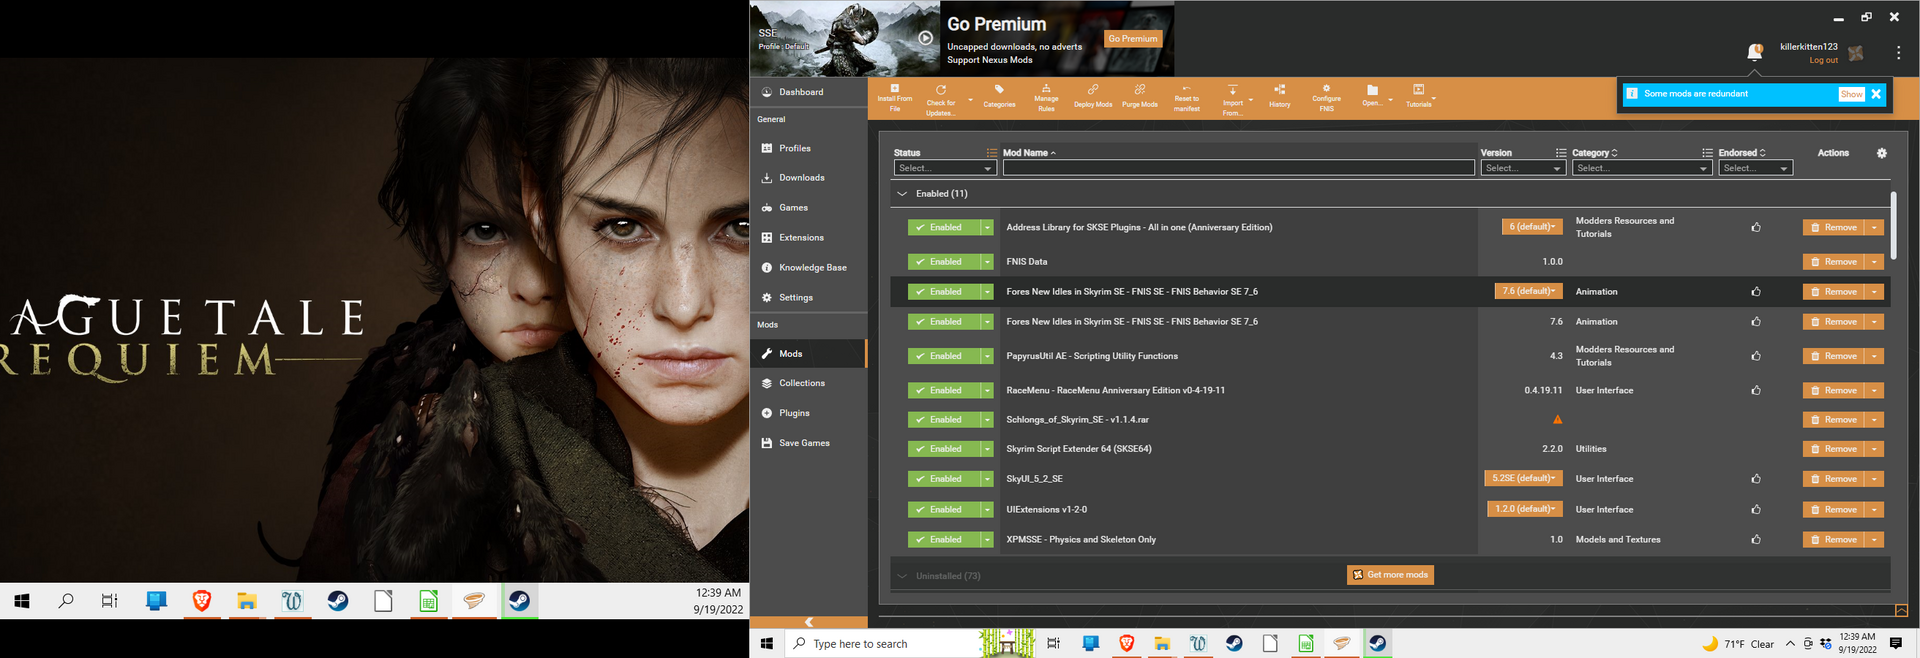Click the Mod Name filter input field
The width and height of the screenshot is (1920, 658).
pos(1238,168)
